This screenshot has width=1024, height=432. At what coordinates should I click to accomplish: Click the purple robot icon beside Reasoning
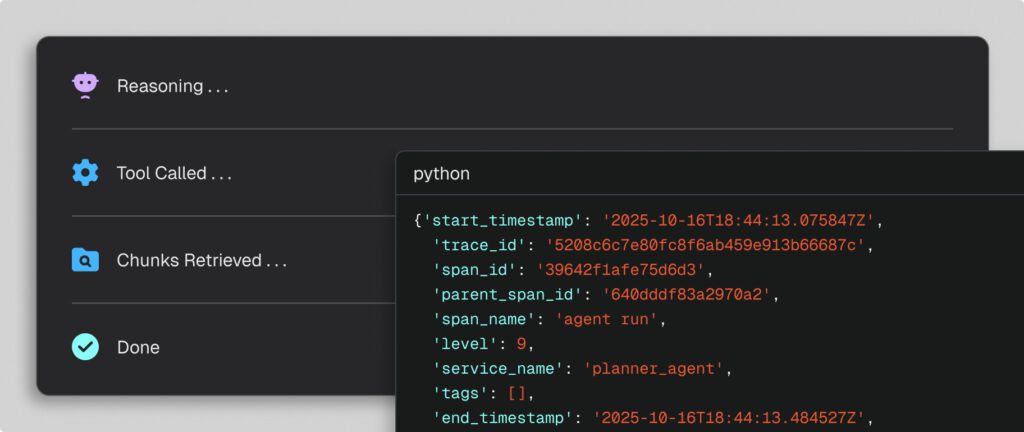[x=86, y=86]
